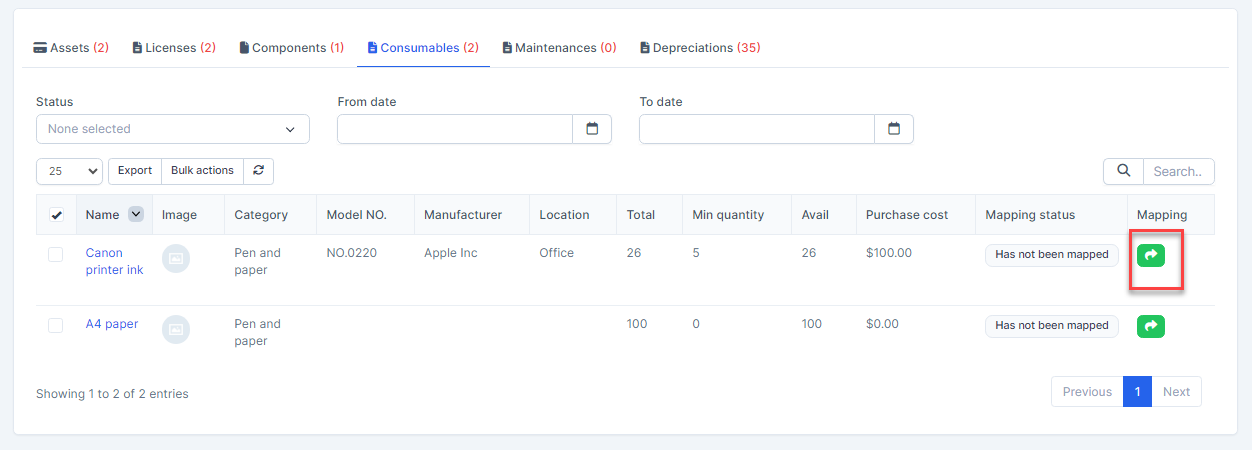Click the A4 paper image placeholder
The width and height of the screenshot is (1252, 450).
[176, 328]
